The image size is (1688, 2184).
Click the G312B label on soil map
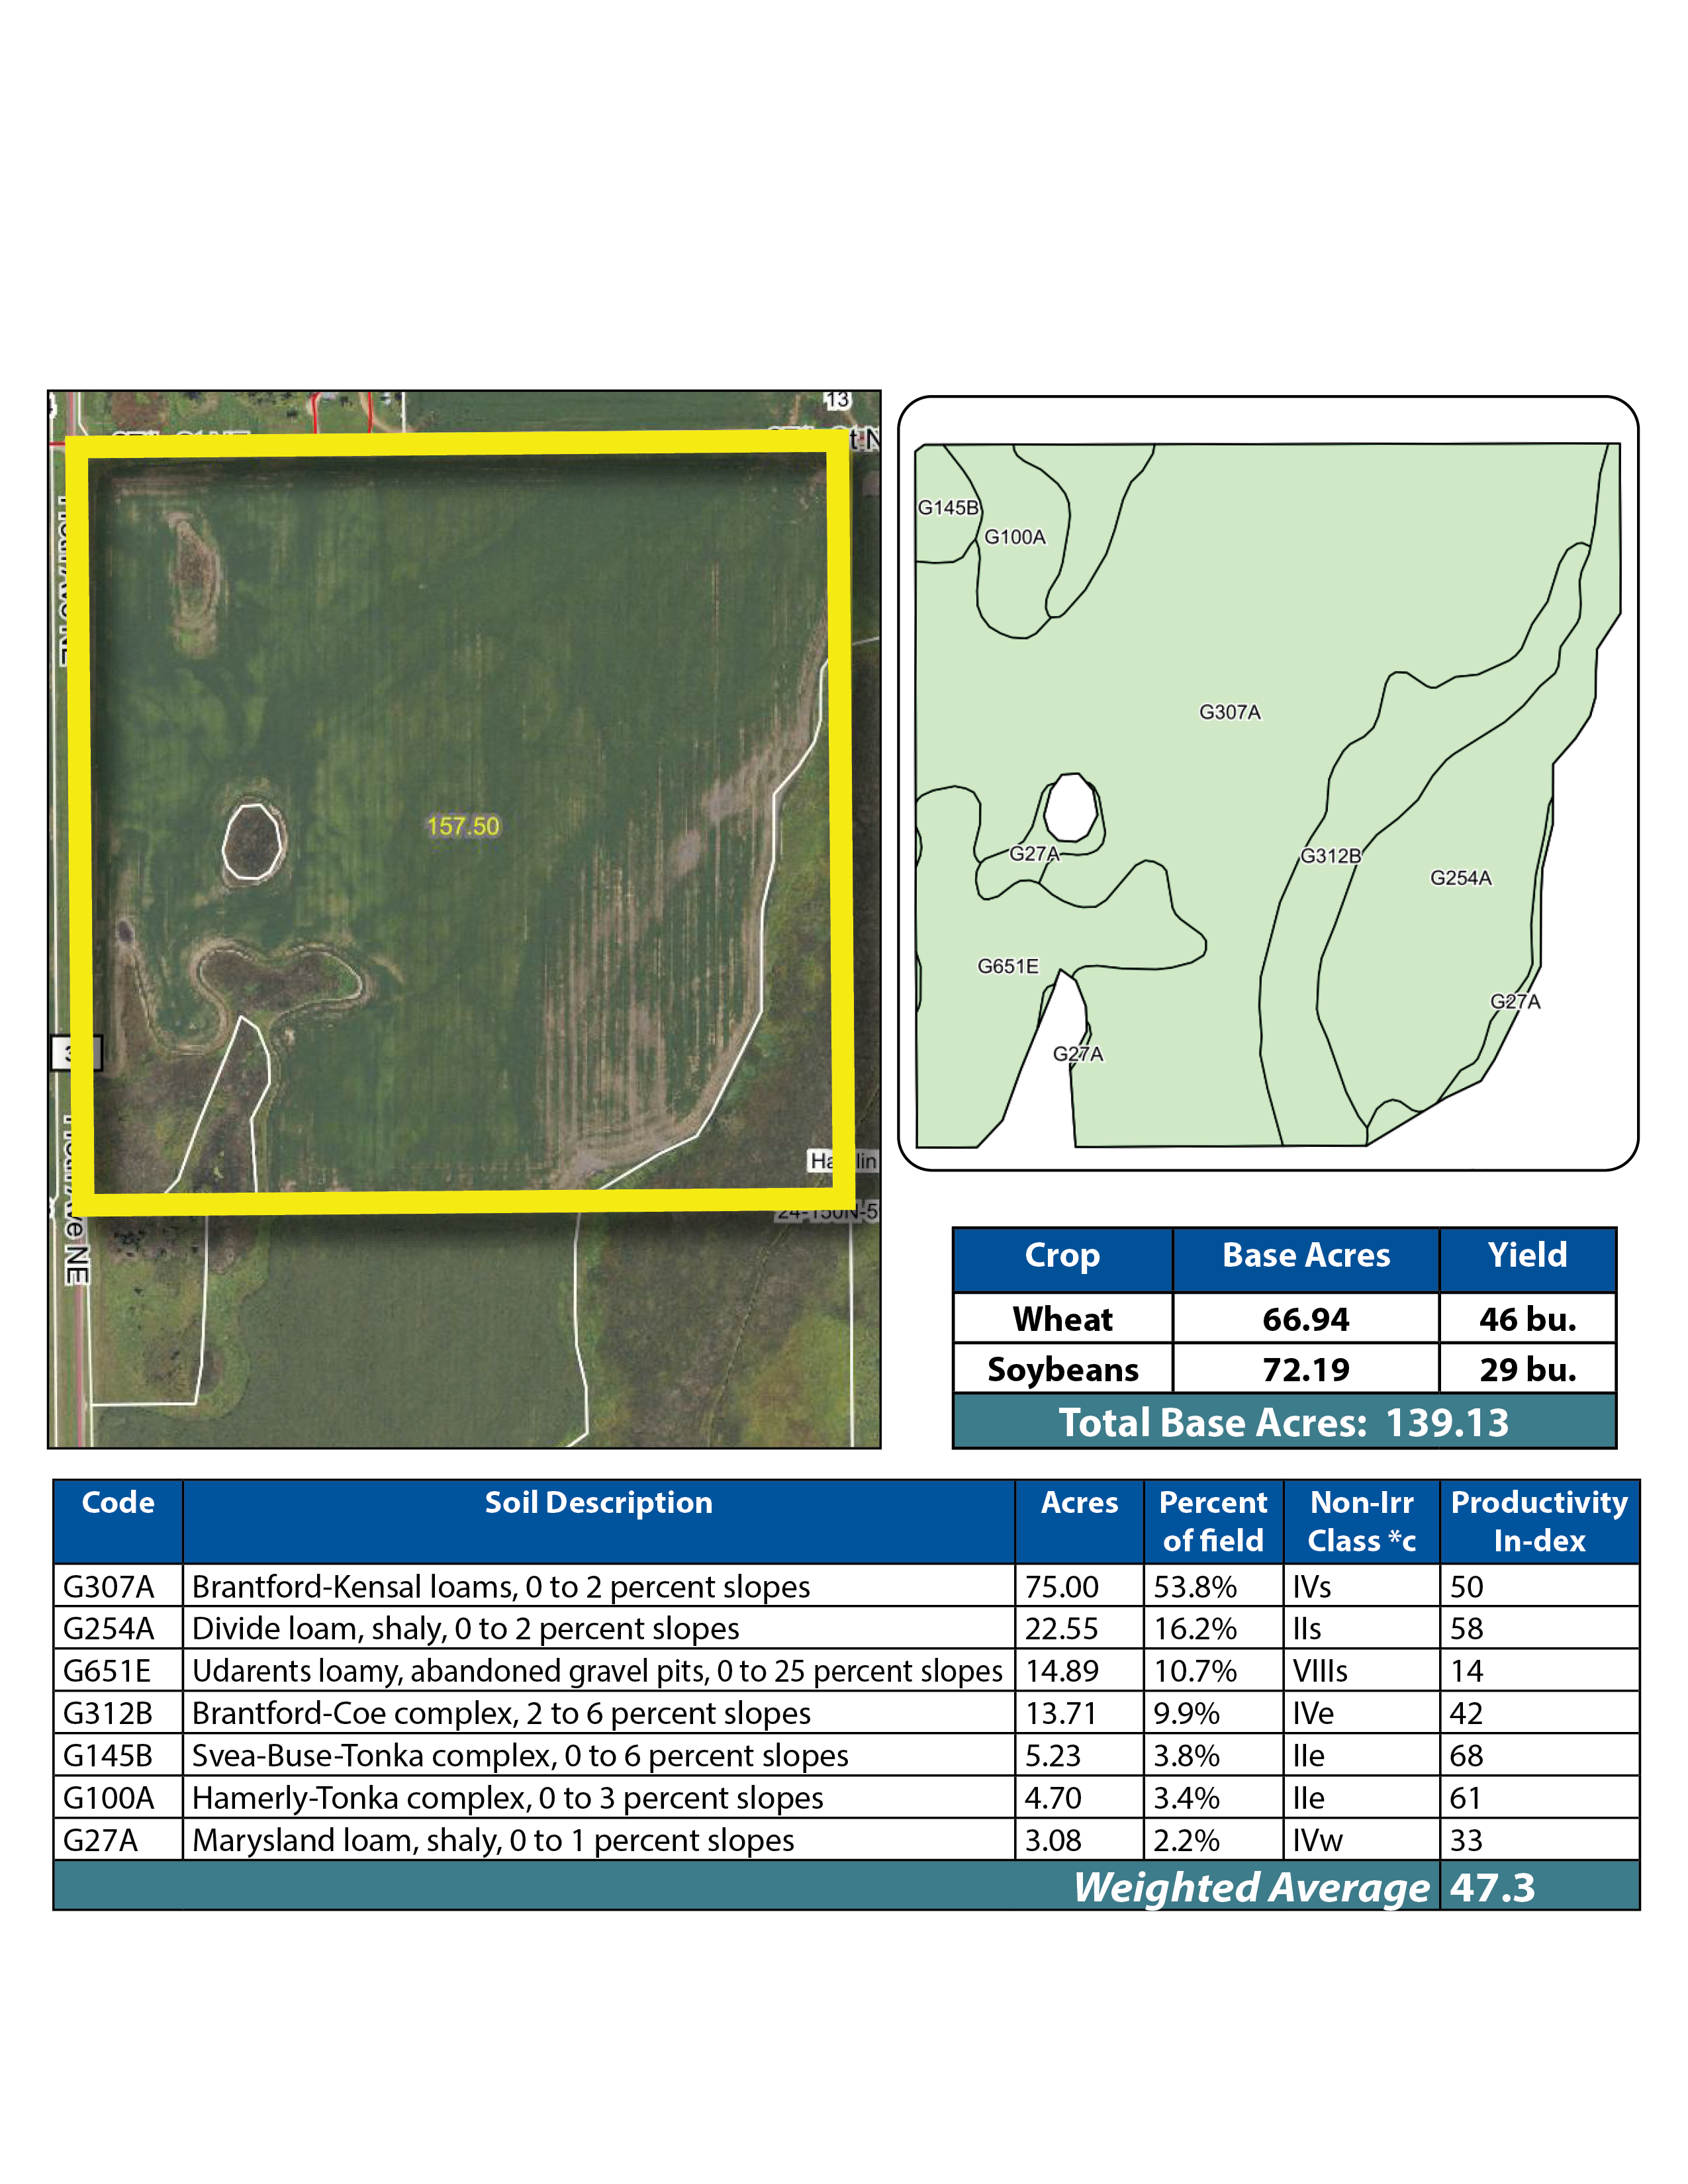pos(1330,856)
